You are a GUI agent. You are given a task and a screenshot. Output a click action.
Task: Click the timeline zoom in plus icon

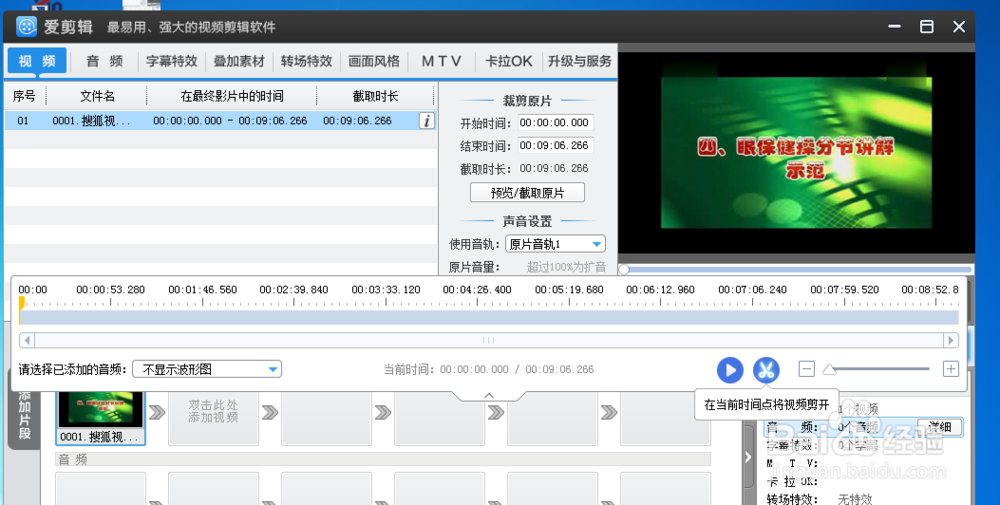tap(951, 369)
